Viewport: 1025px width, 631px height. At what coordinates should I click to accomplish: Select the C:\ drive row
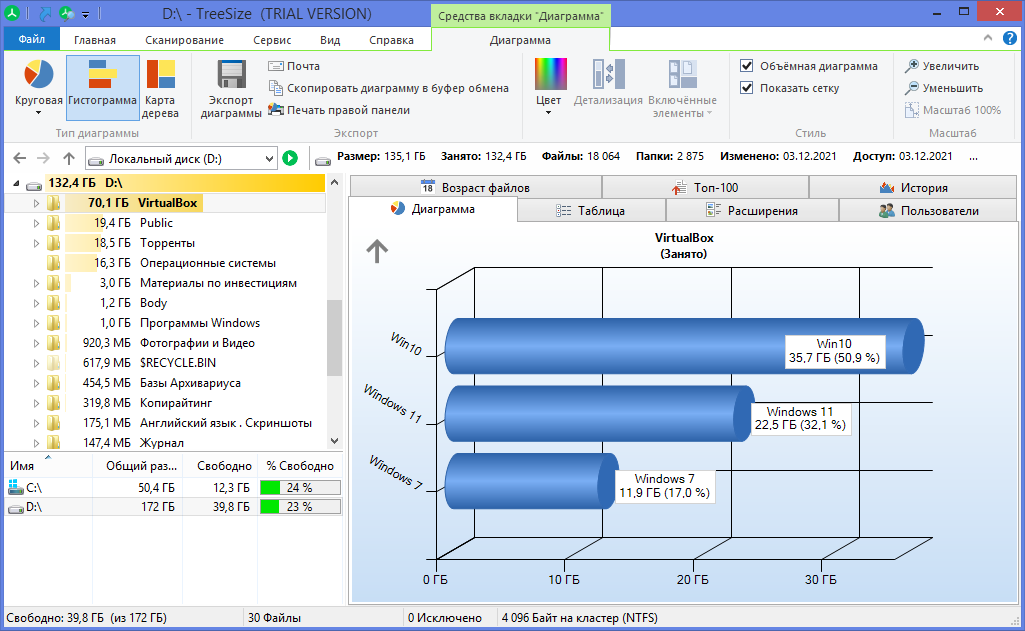click(173, 488)
